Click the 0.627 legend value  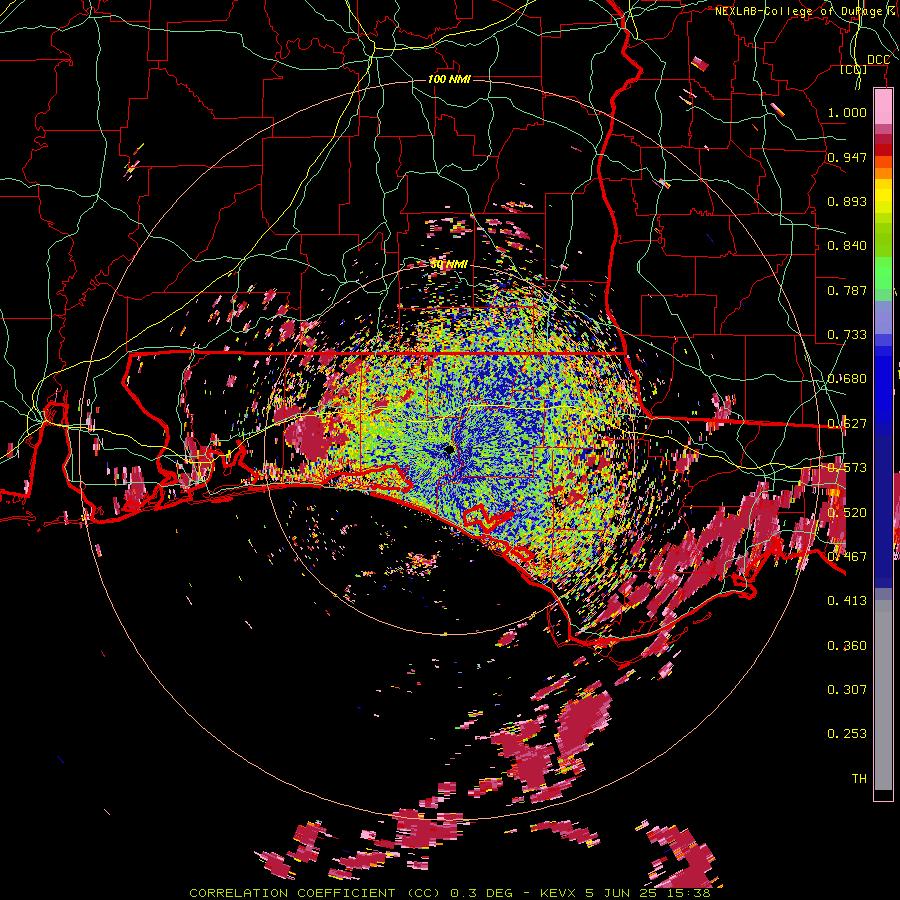click(847, 424)
